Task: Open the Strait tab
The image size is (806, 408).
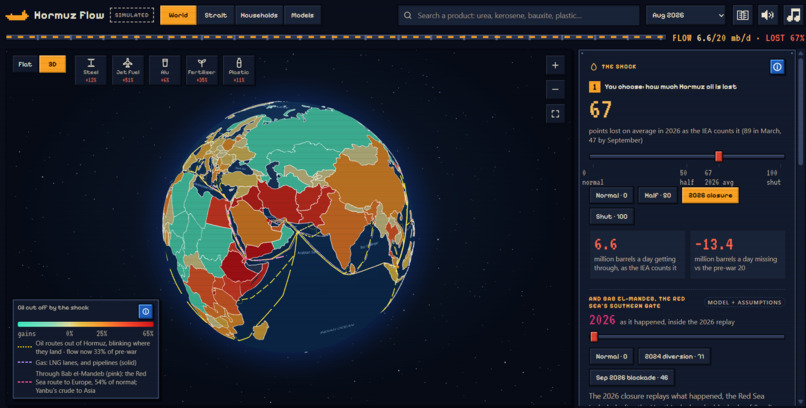Action: (215, 15)
